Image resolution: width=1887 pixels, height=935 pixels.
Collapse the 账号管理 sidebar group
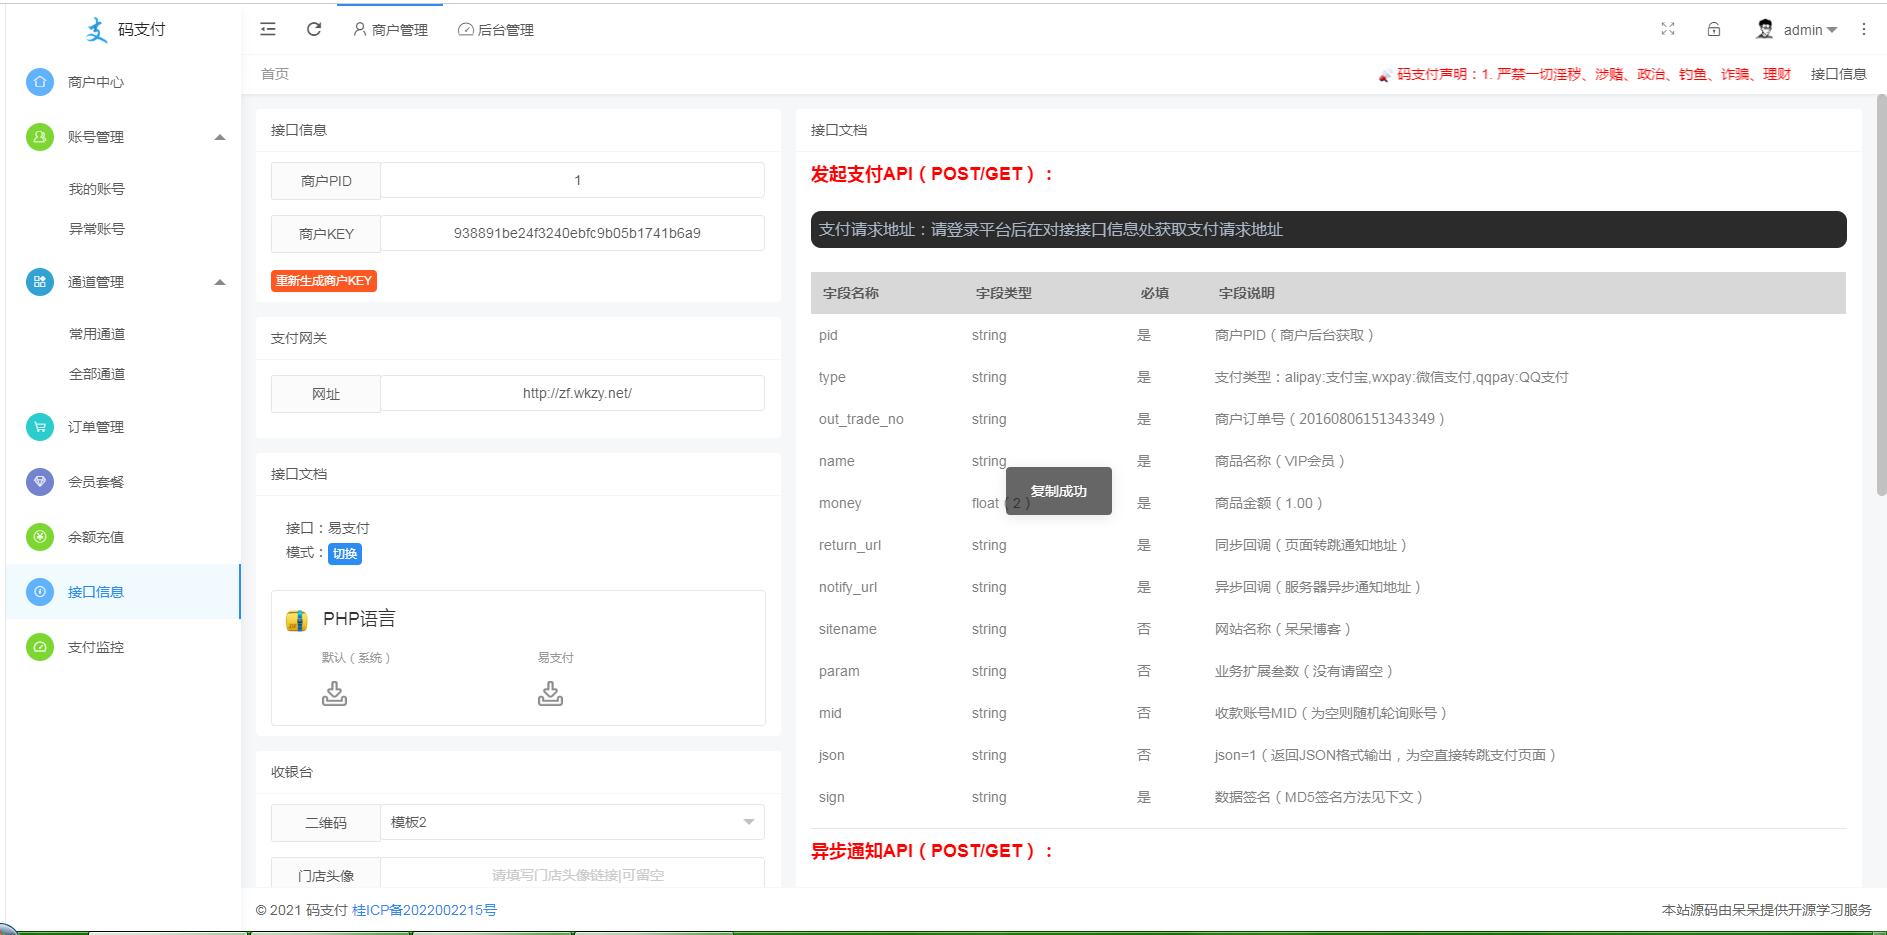[x=220, y=137]
